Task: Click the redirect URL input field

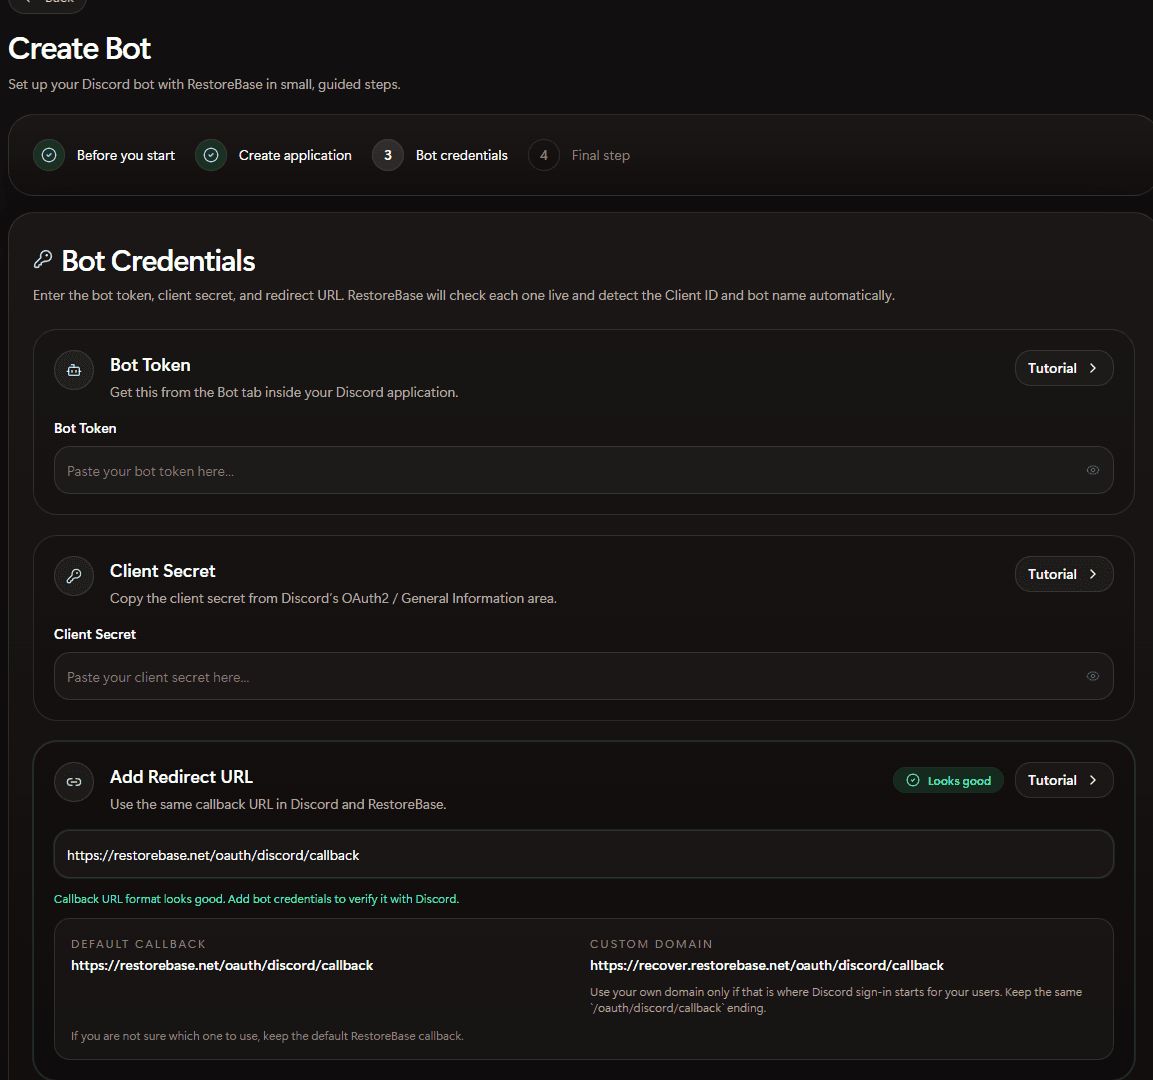Action: (x=583, y=854)
